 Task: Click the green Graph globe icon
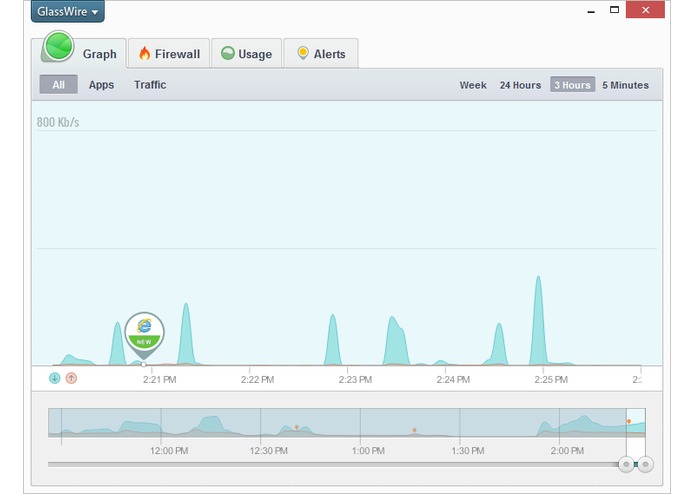coord(59,46)
